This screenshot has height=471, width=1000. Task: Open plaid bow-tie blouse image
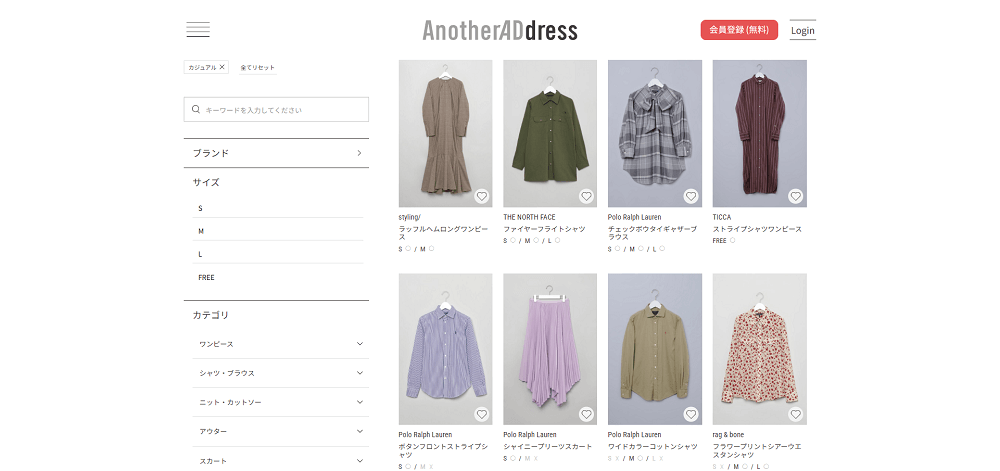point(655,133)
